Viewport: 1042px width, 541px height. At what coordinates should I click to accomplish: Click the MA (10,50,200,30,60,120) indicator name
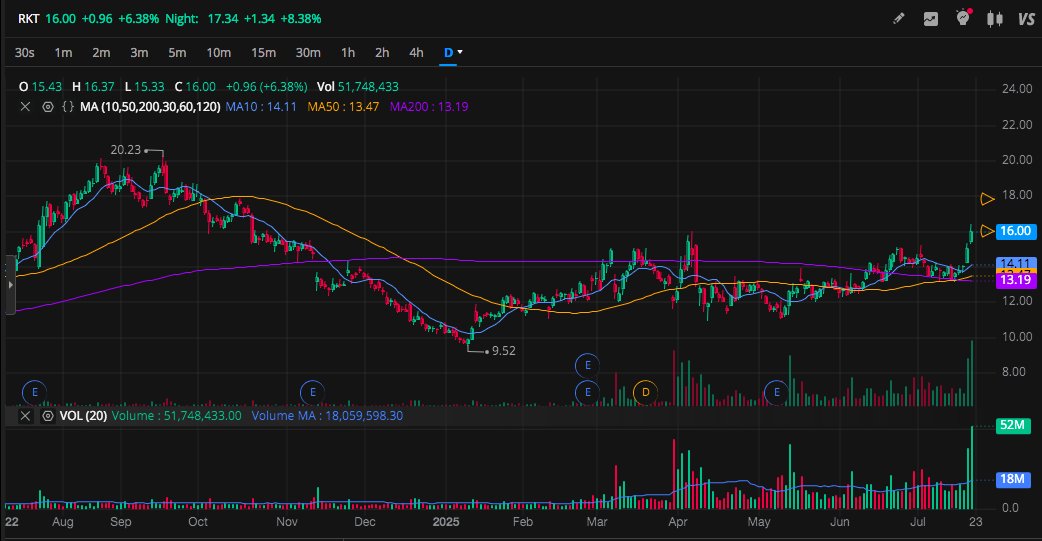coord(150,106)
